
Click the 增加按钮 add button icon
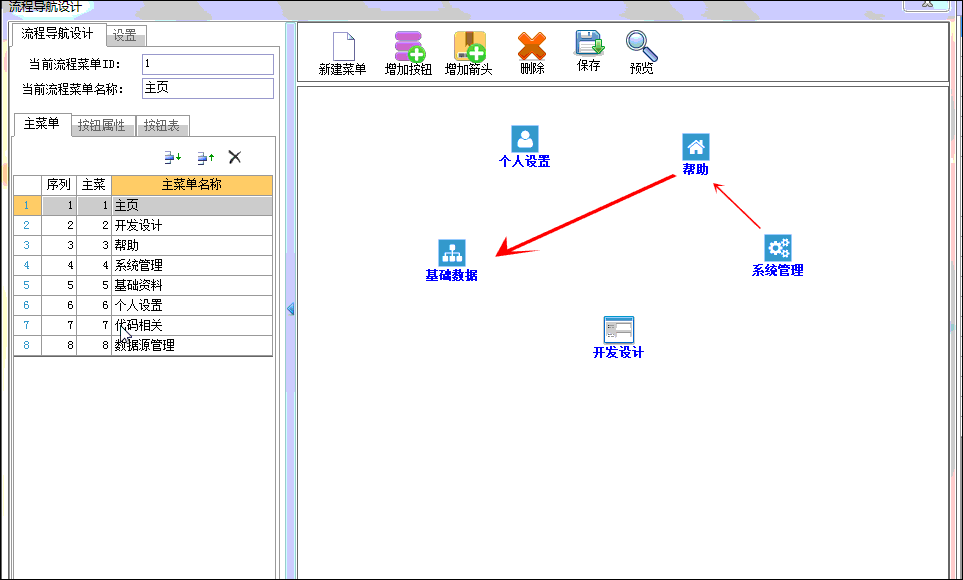[409, 46]
